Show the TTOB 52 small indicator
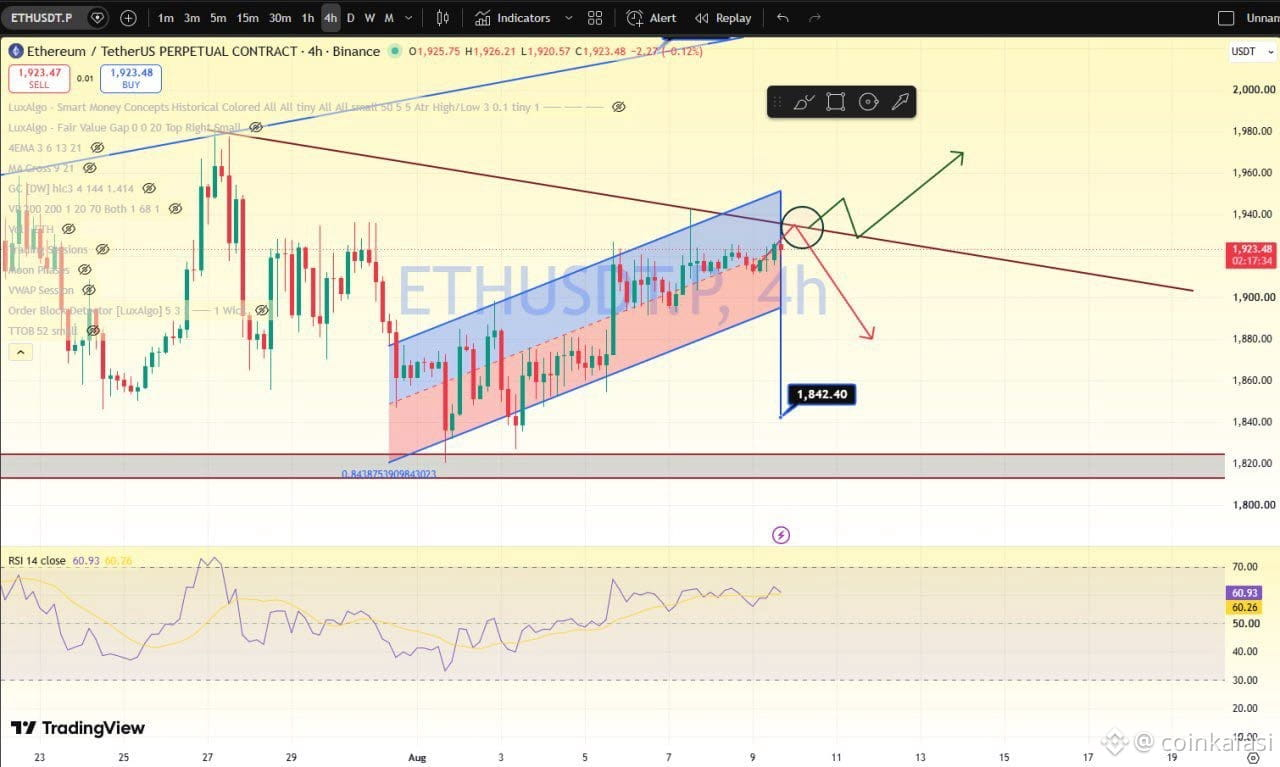Screen dimensions: 1280x767 [91, 330]
